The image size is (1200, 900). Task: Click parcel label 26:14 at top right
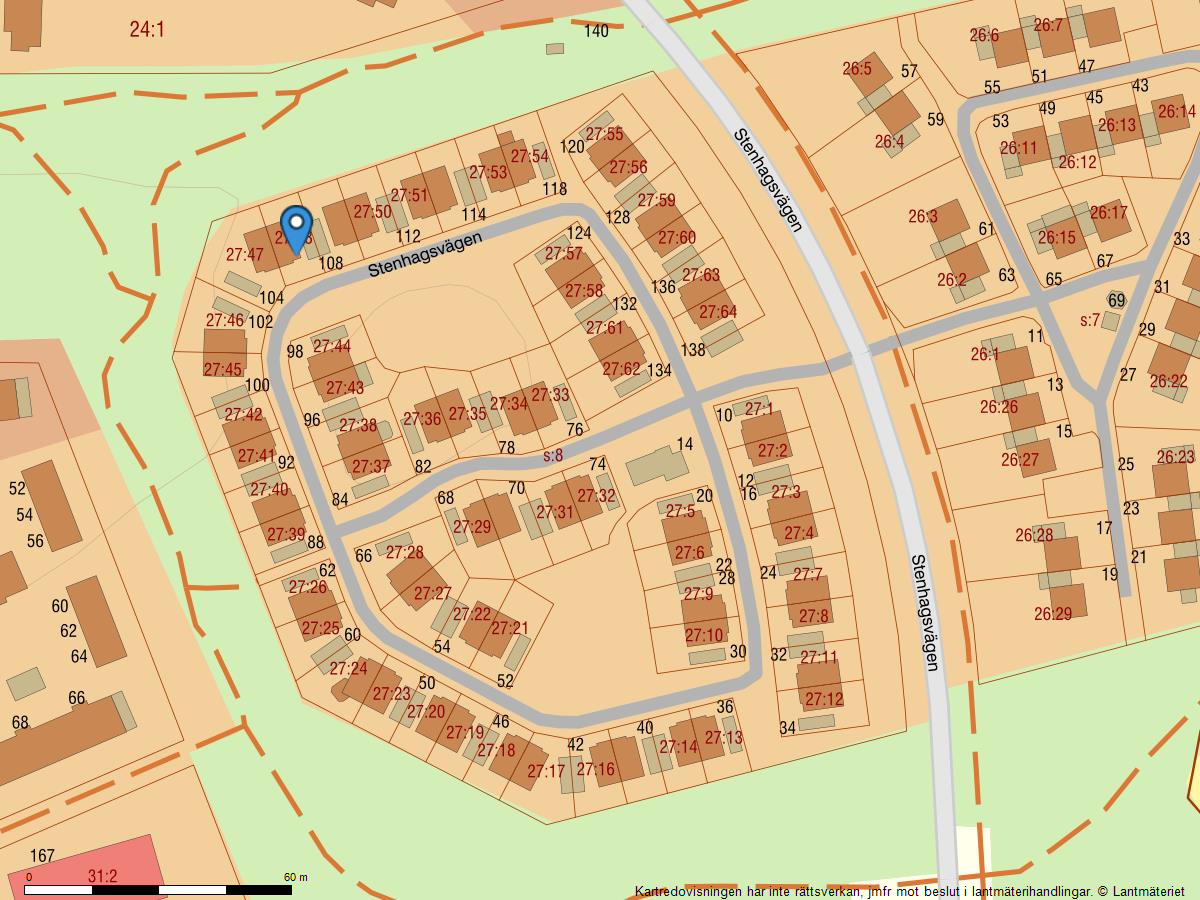coord(1175,110)
